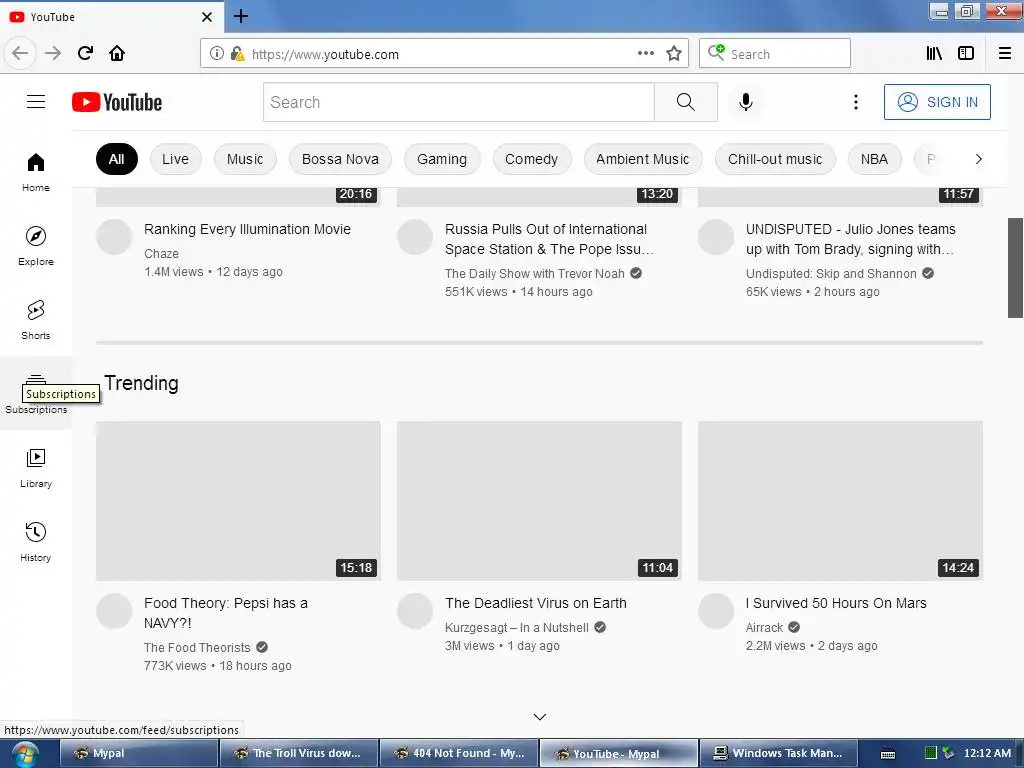Open Explore in the sidebar
1024x768 pixels.
point(36,246)
